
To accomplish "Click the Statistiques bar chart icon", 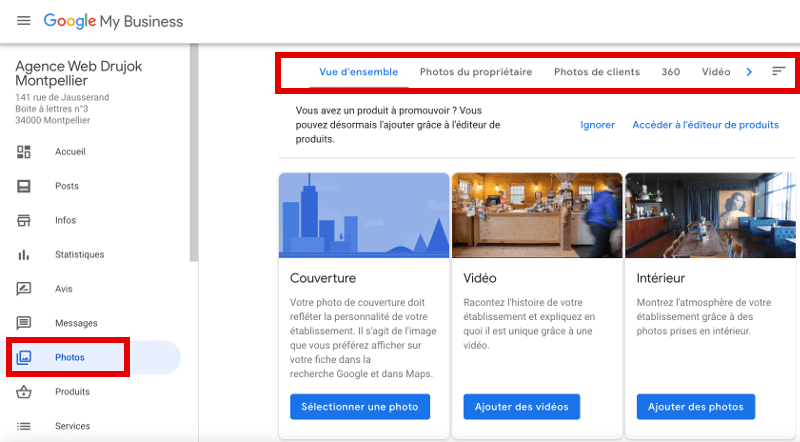I will click(23, 254).
